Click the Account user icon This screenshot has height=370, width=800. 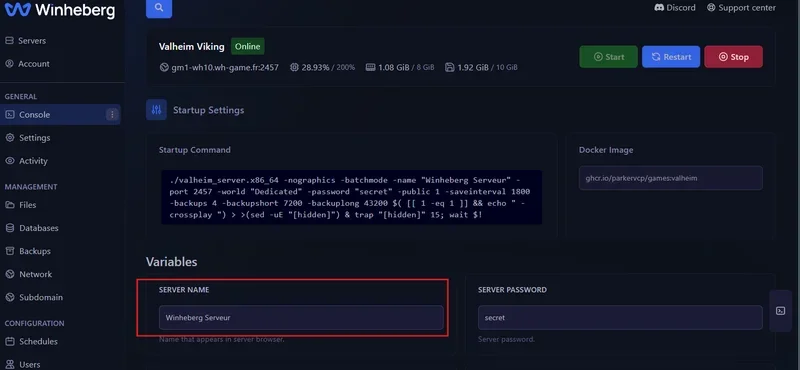pyautogui.click(x=9, y=64)
